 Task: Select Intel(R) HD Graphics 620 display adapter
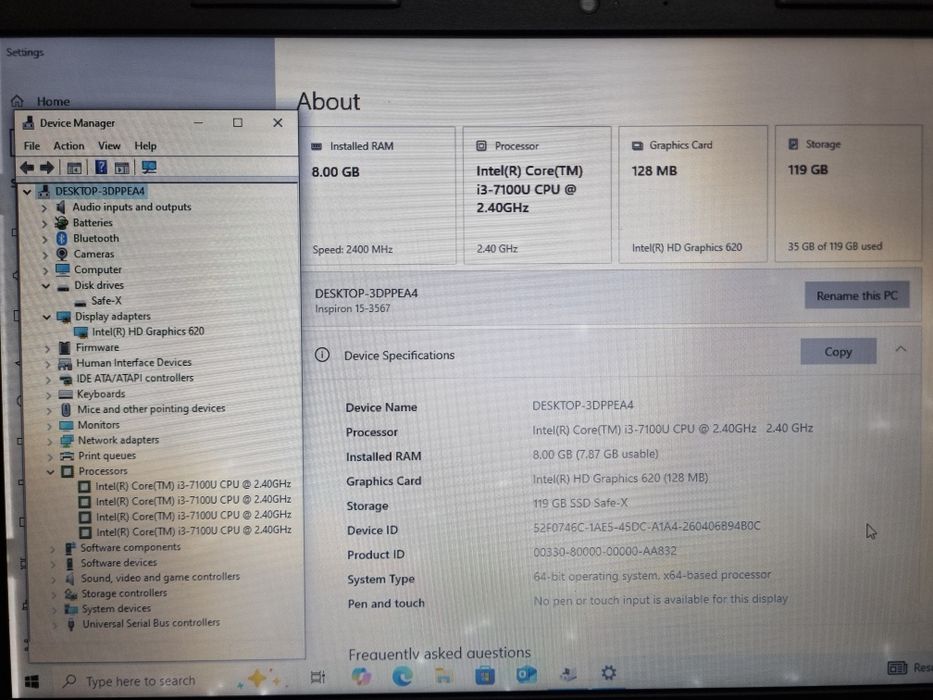(148, 332)
